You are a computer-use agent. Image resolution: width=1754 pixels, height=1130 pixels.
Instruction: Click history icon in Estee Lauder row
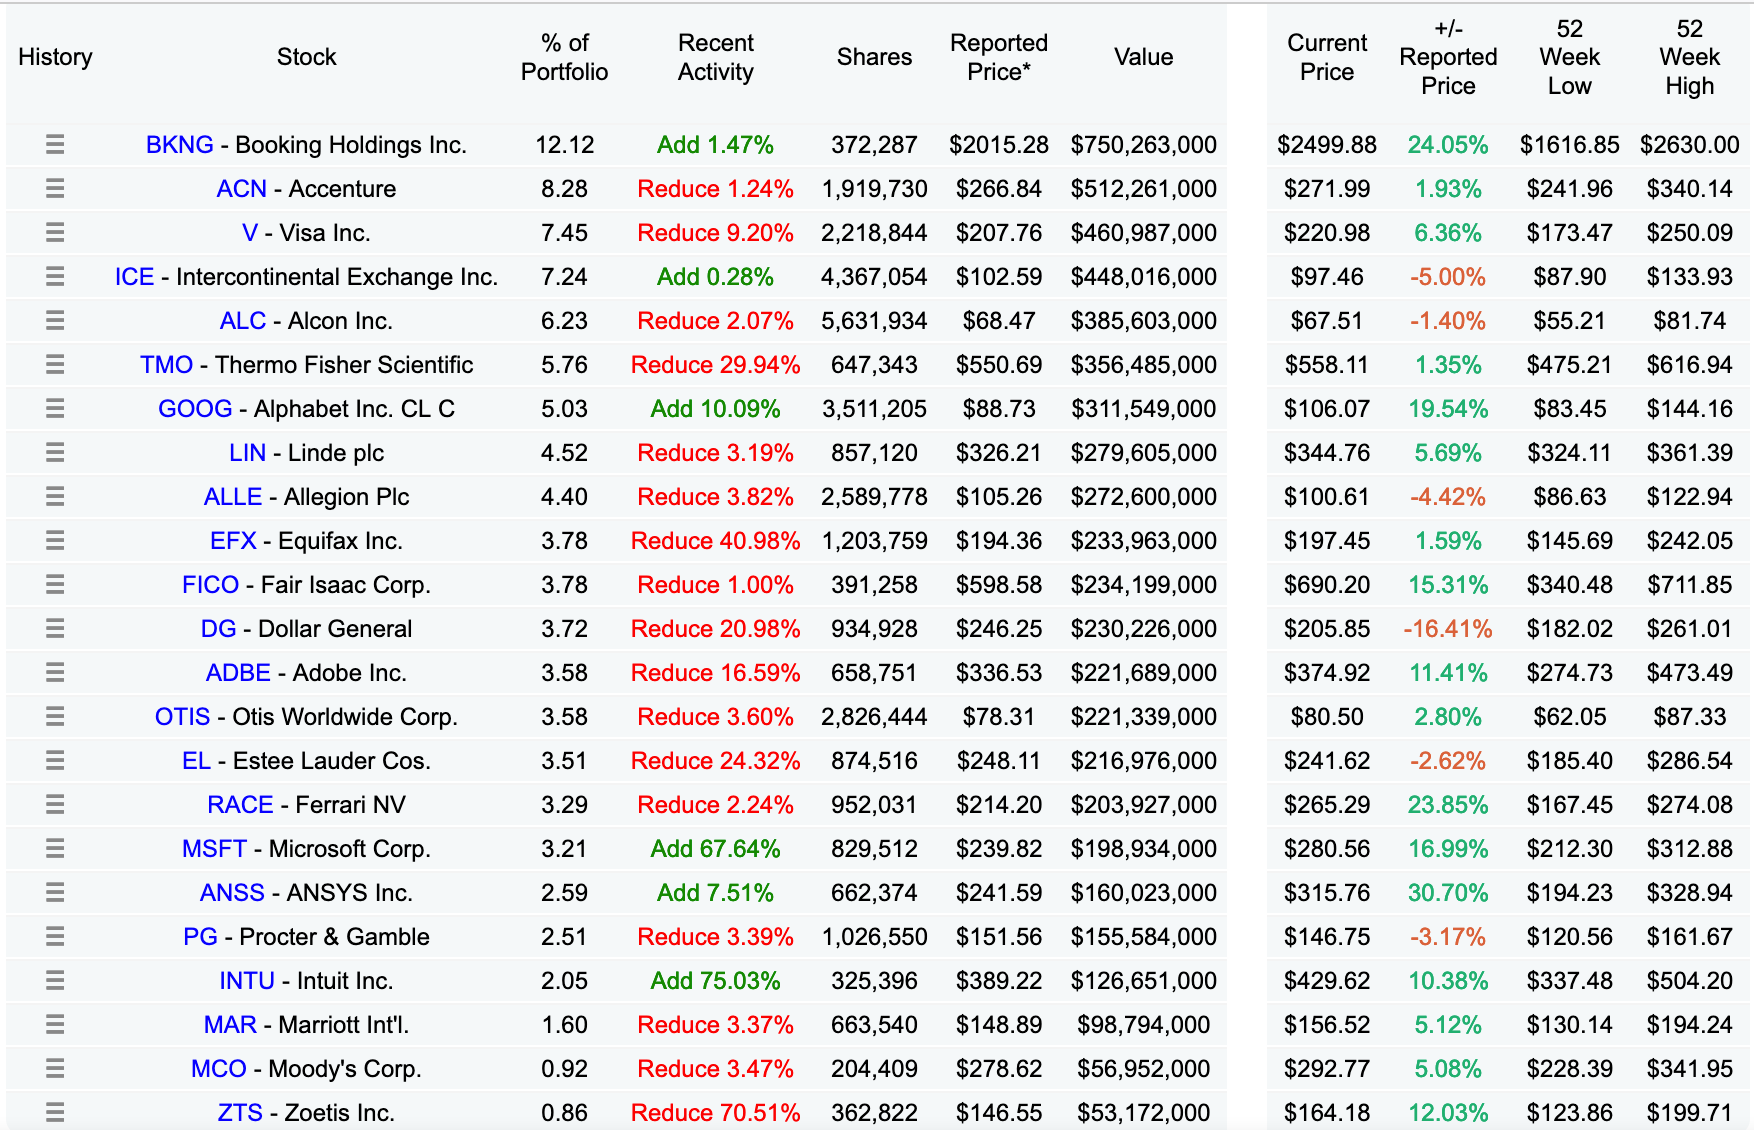[x=55, y=761]
